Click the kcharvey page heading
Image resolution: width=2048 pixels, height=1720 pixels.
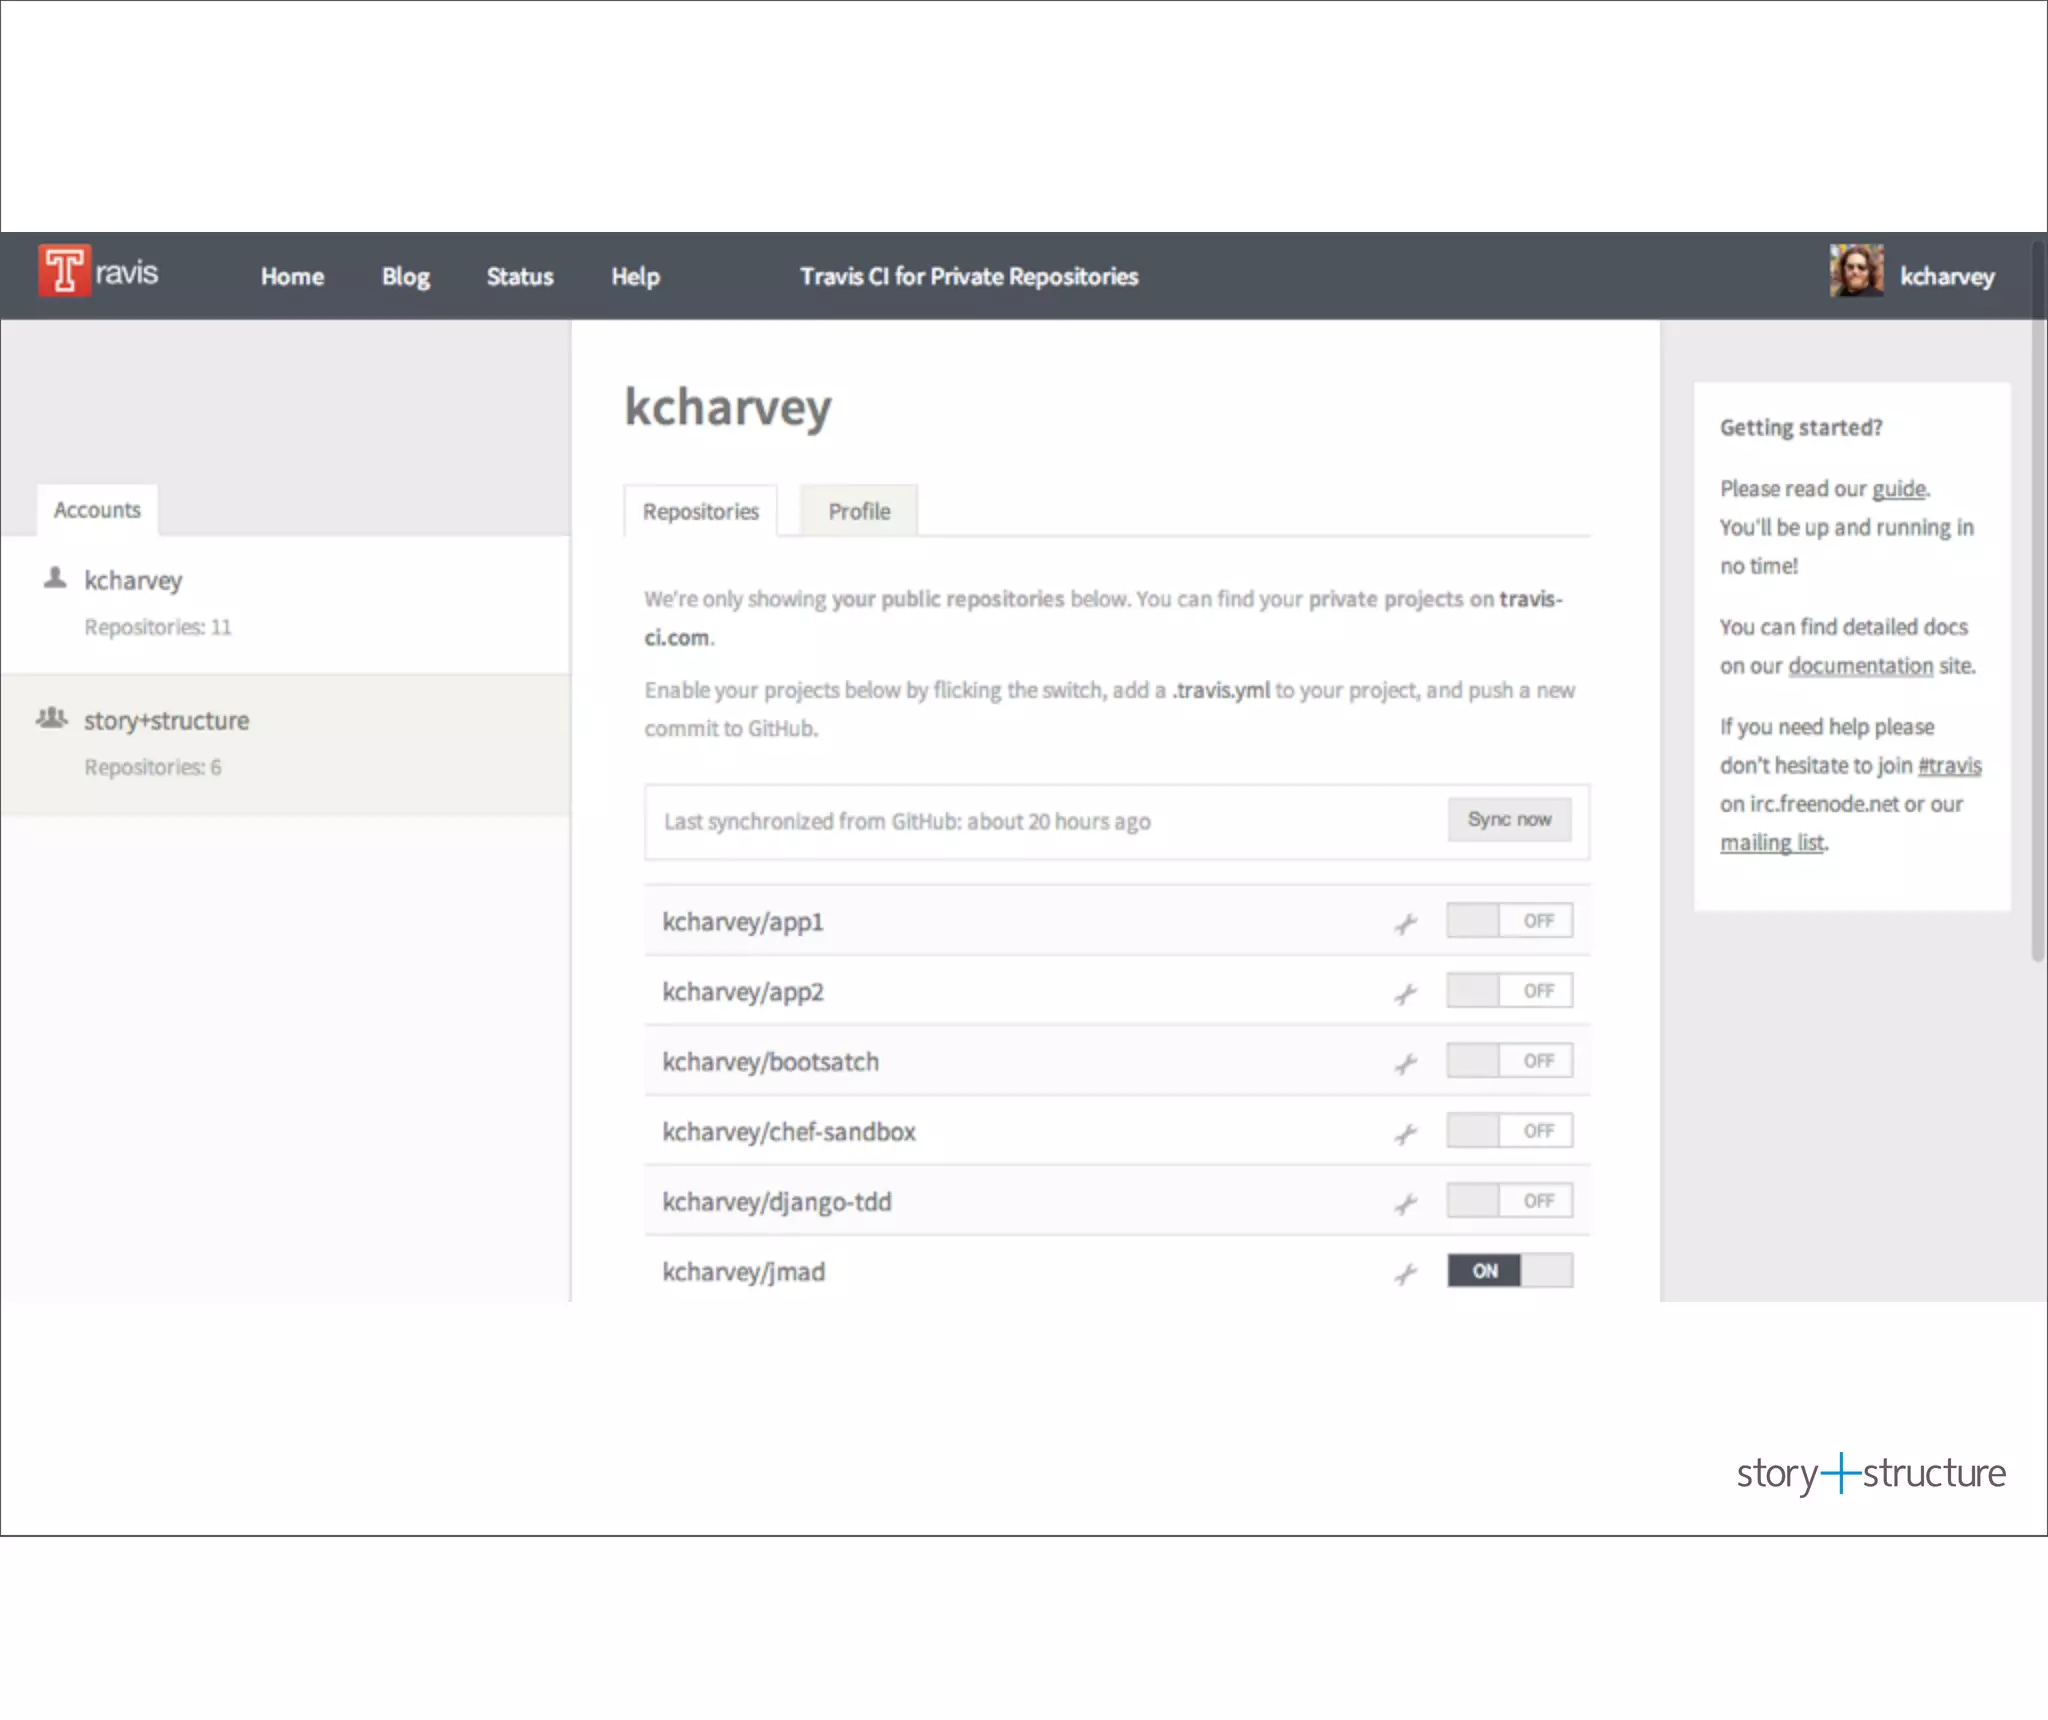(728, 407)
